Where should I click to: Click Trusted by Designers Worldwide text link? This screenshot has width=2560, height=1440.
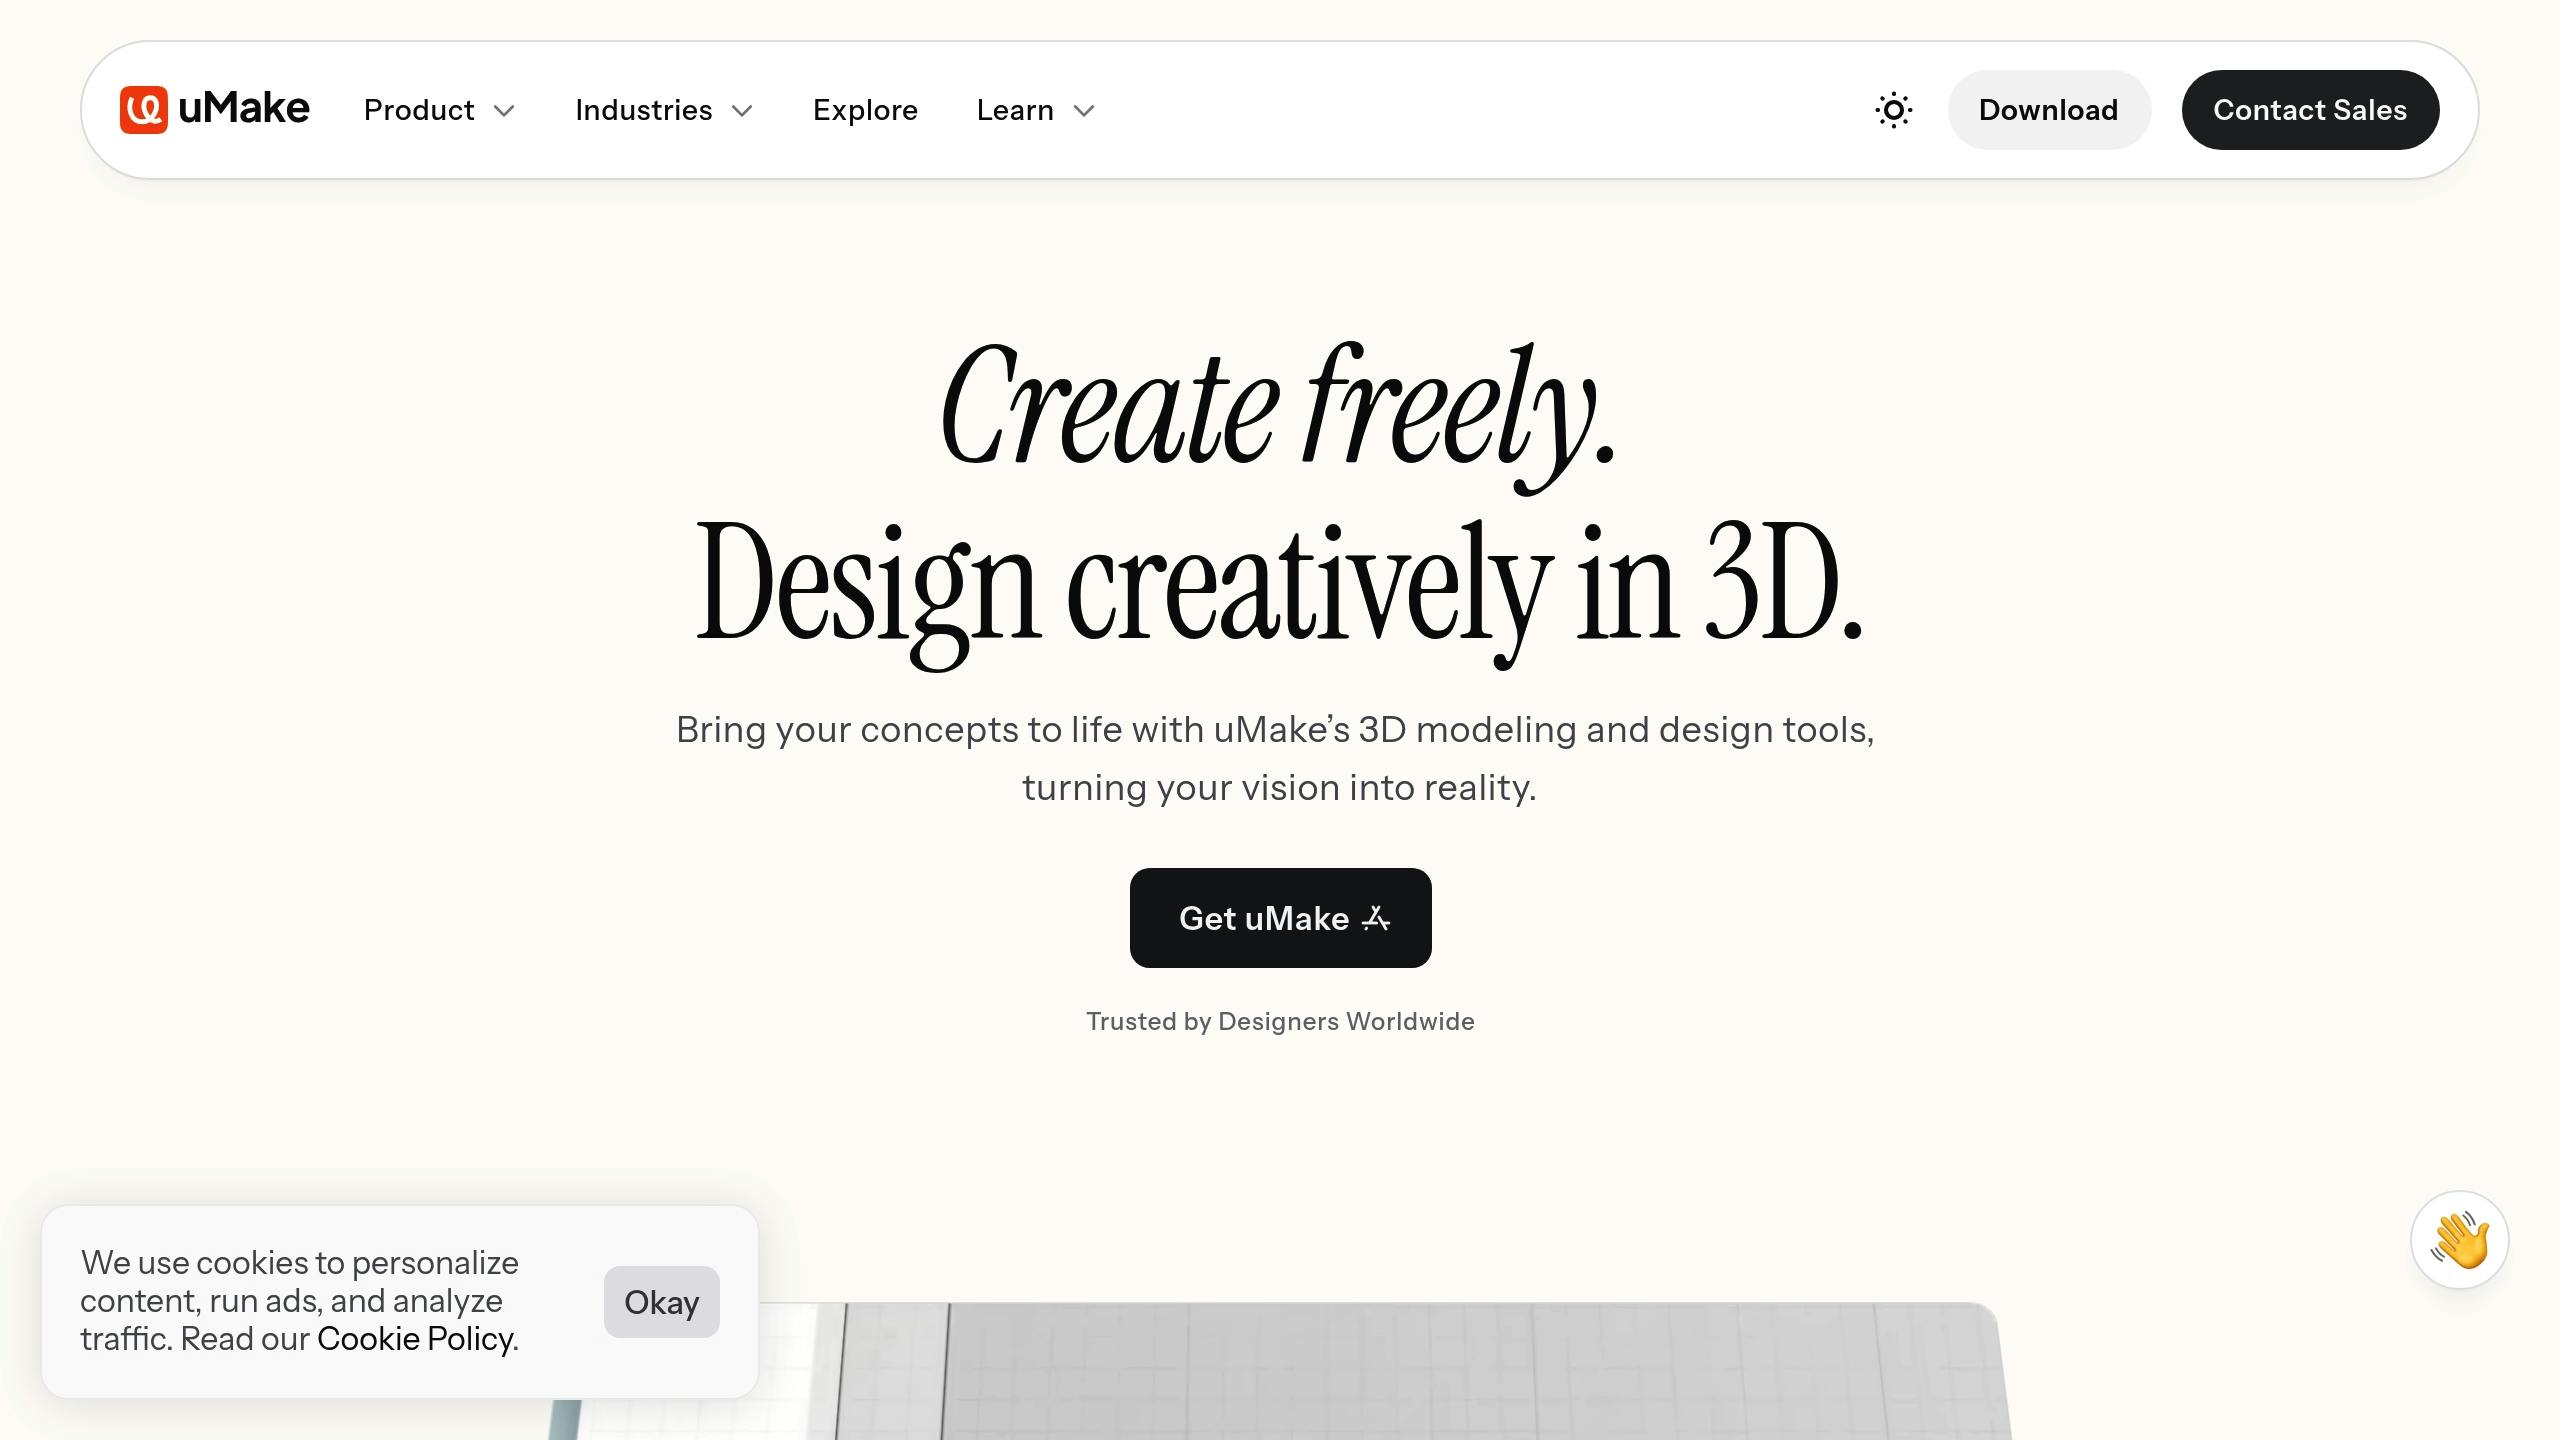click(1280, 1020)
